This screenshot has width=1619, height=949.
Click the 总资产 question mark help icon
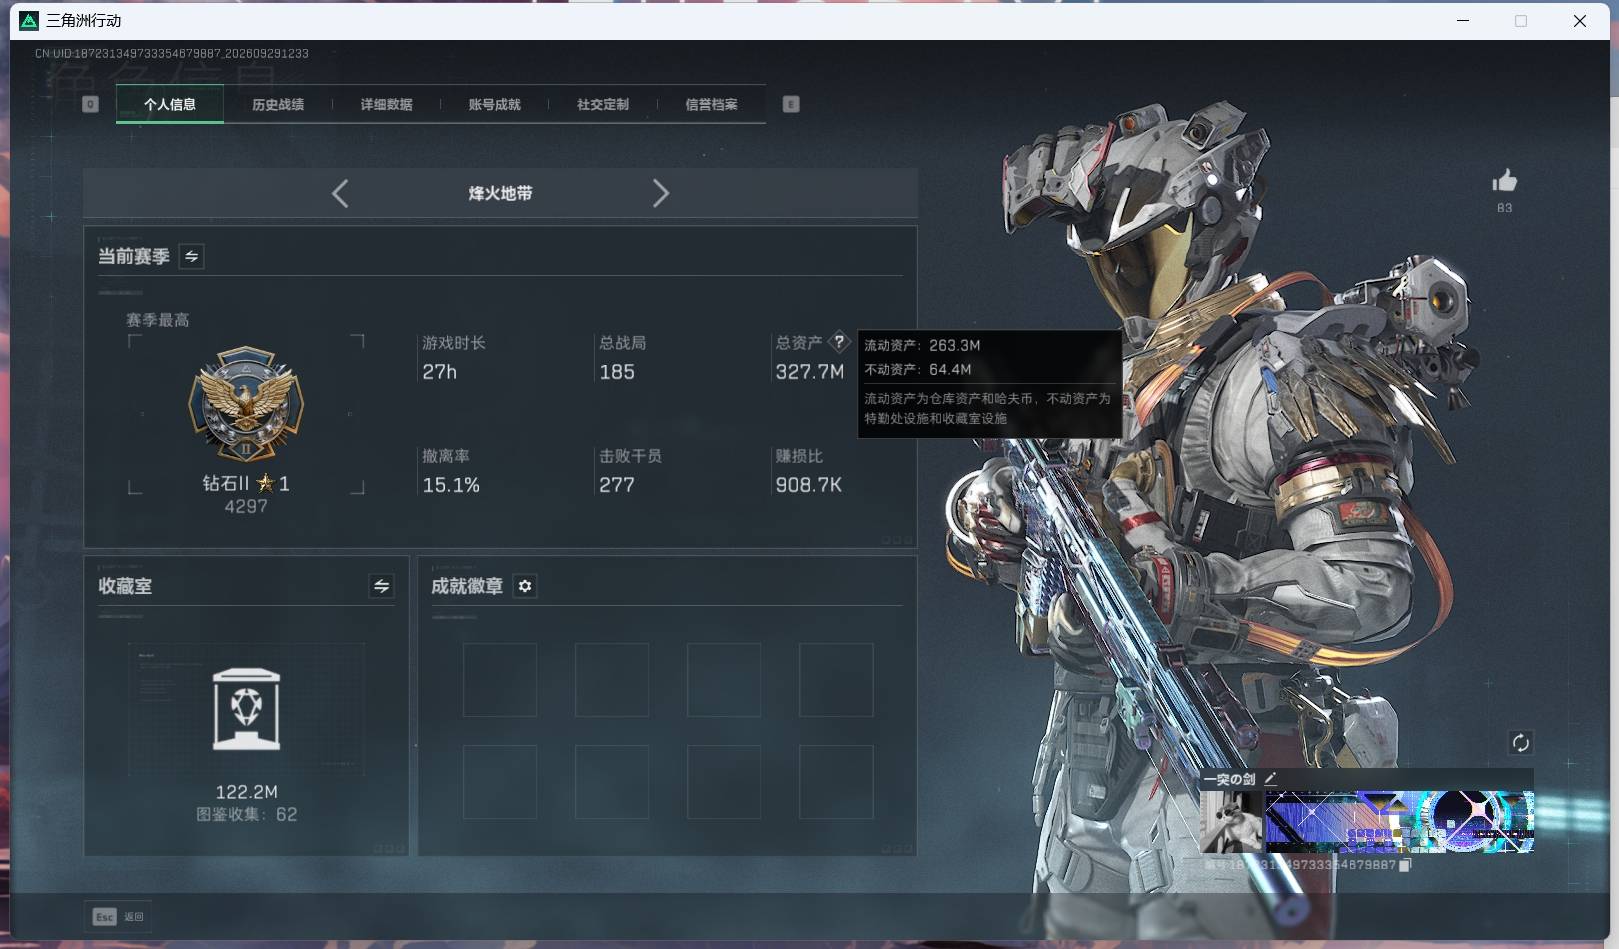(839, 342)
